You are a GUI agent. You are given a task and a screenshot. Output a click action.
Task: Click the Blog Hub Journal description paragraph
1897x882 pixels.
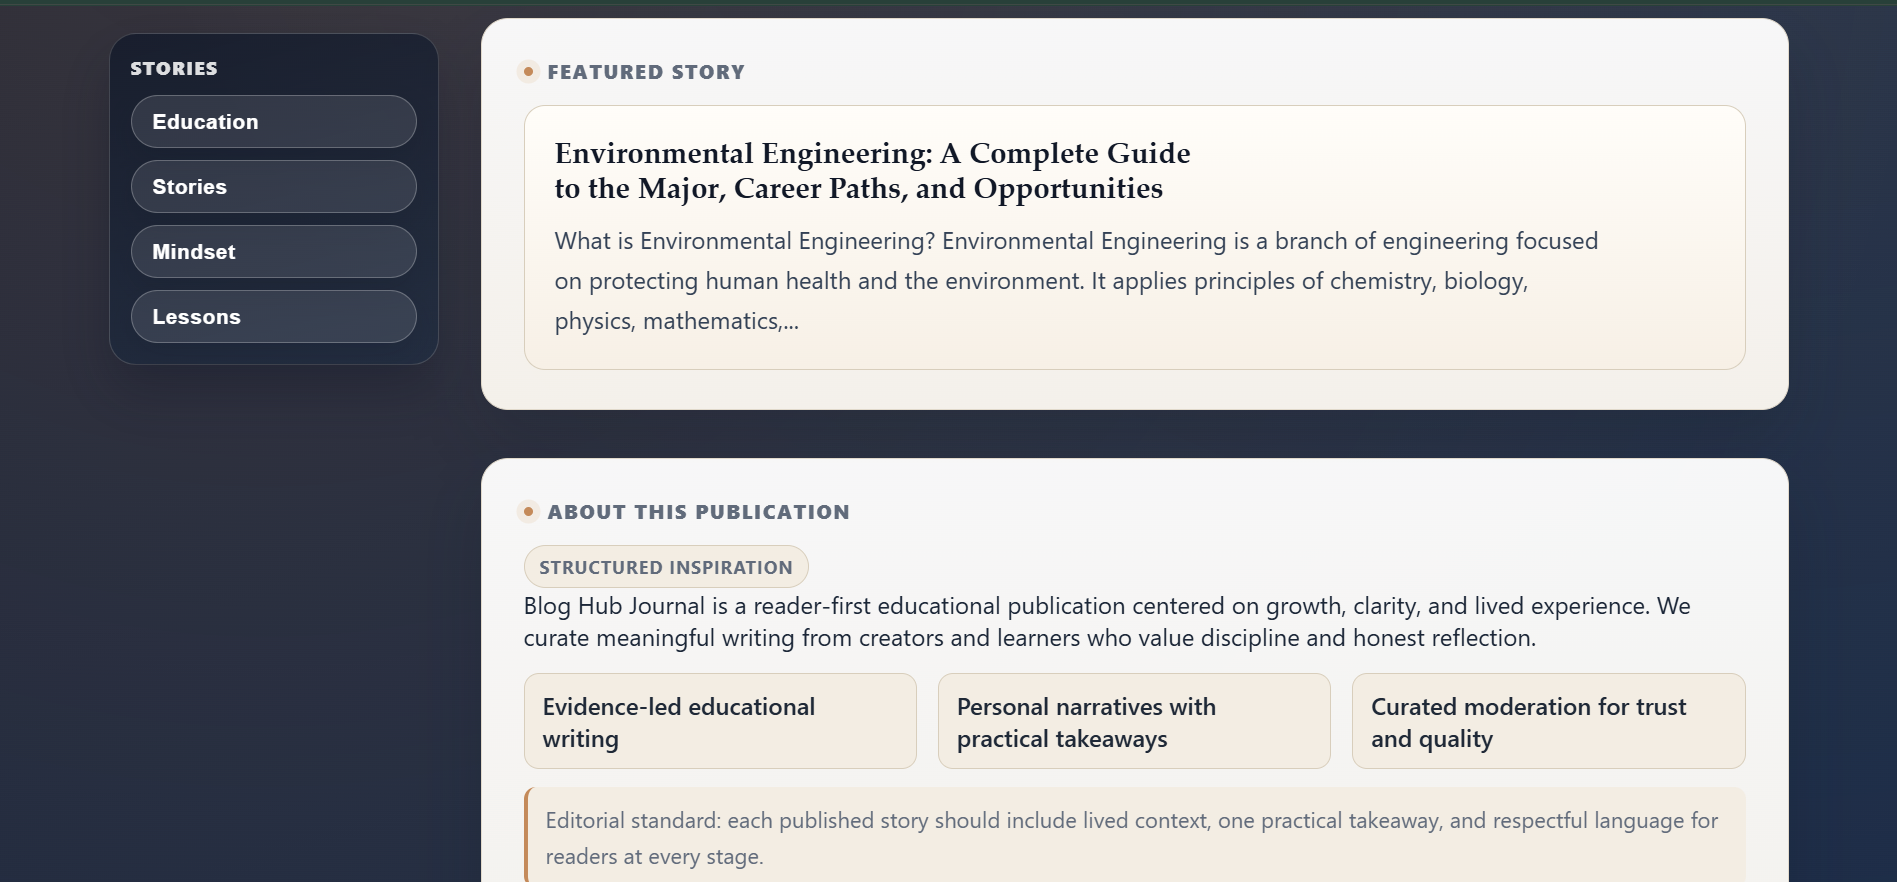click(x=1107, y=622)
